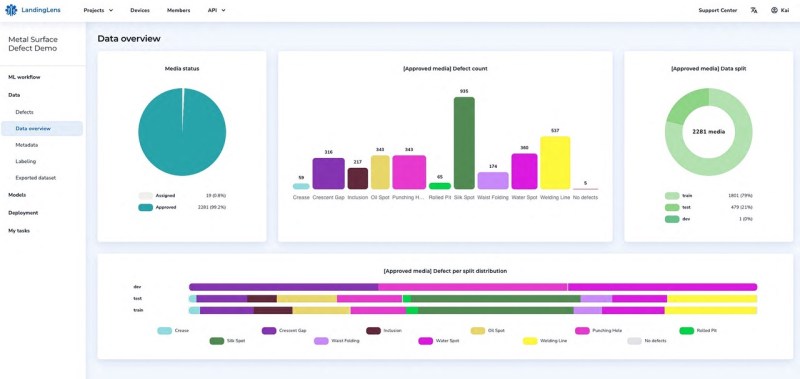Toggle the Silk Spot legend swatch
The width and height of the screenshot is (800, 379).
point(217,341)
